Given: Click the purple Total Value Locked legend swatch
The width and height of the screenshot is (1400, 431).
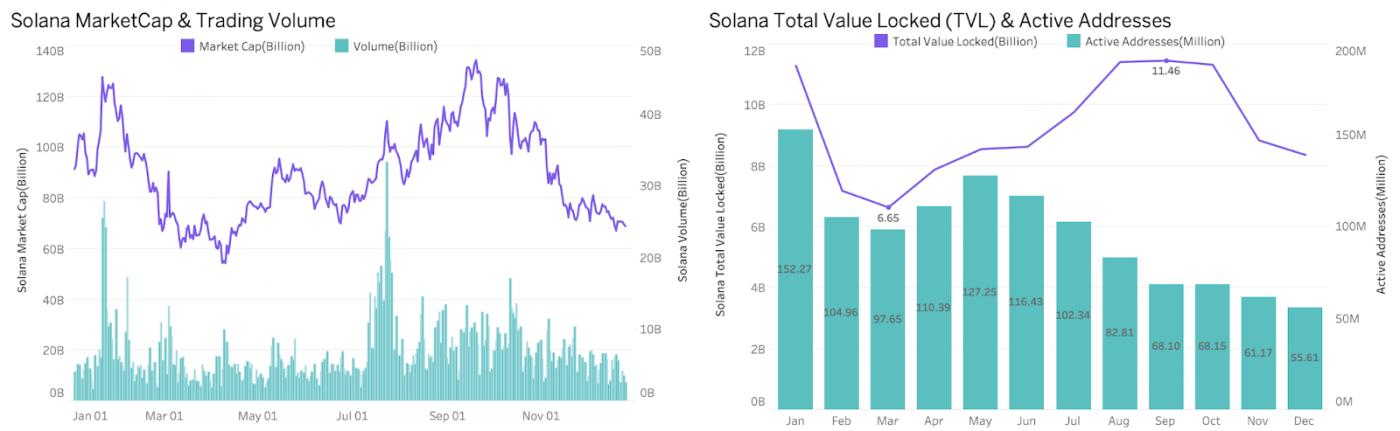Looking at the screenshot, I should point(881,41).
